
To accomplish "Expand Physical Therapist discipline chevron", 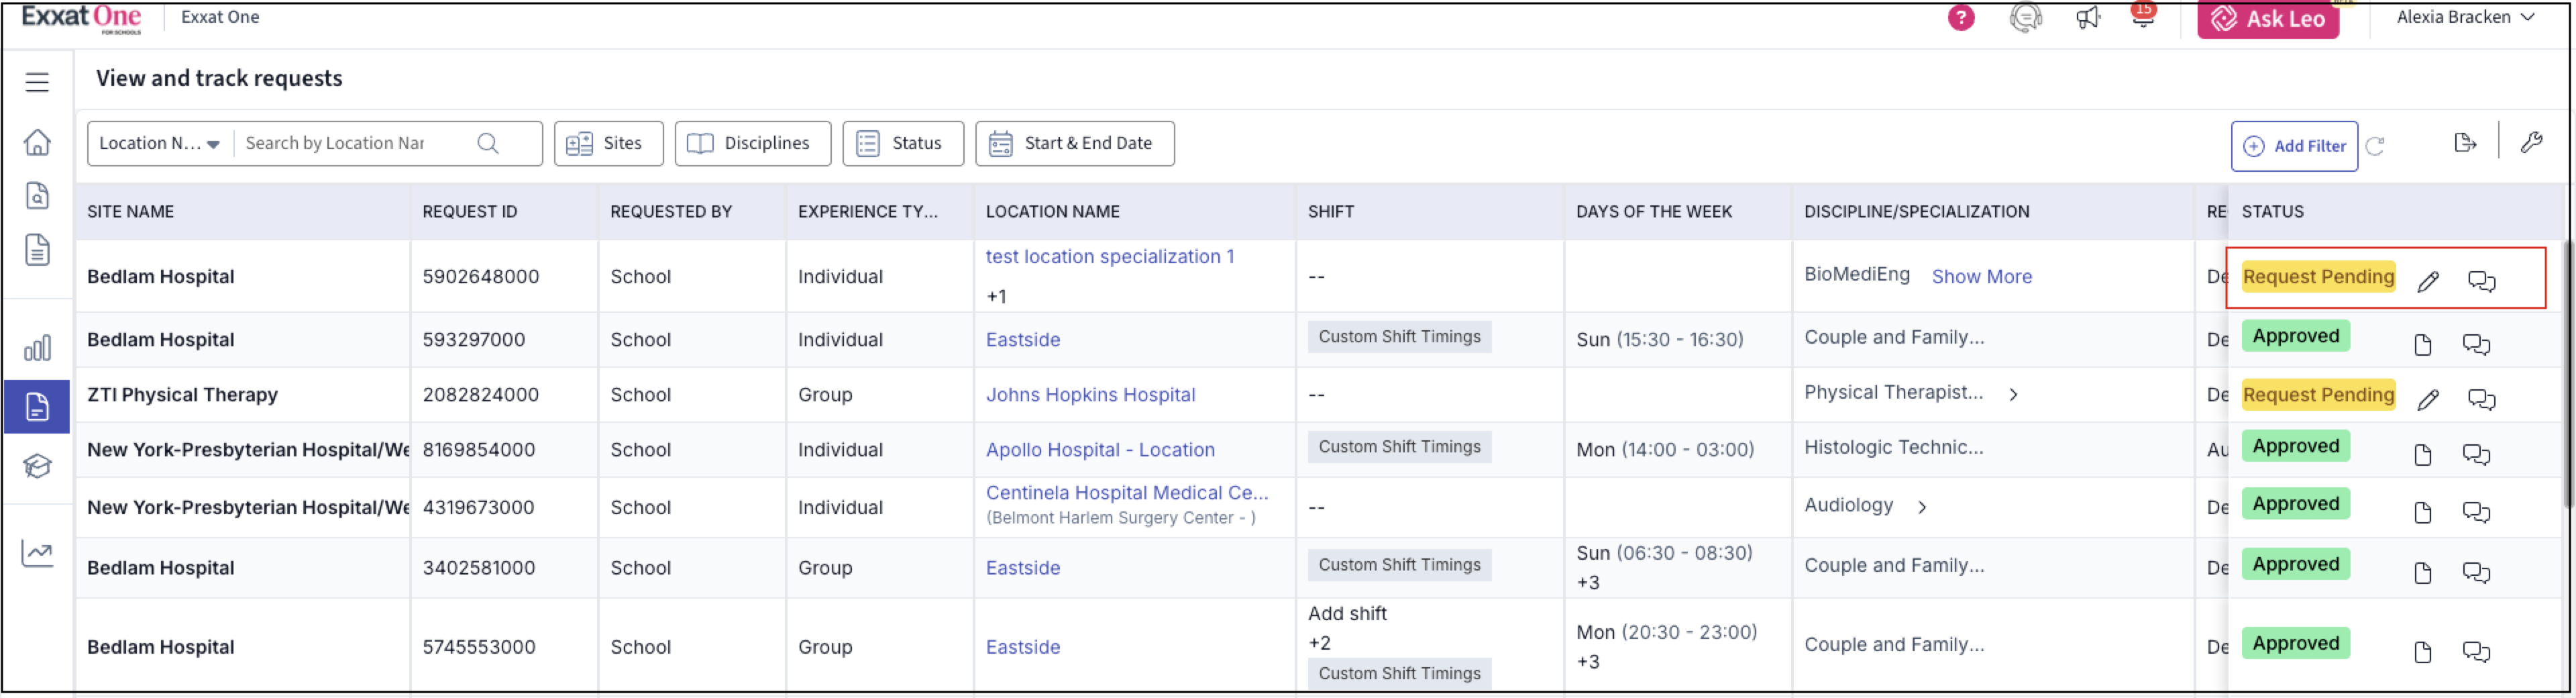I will (2013, 395).
